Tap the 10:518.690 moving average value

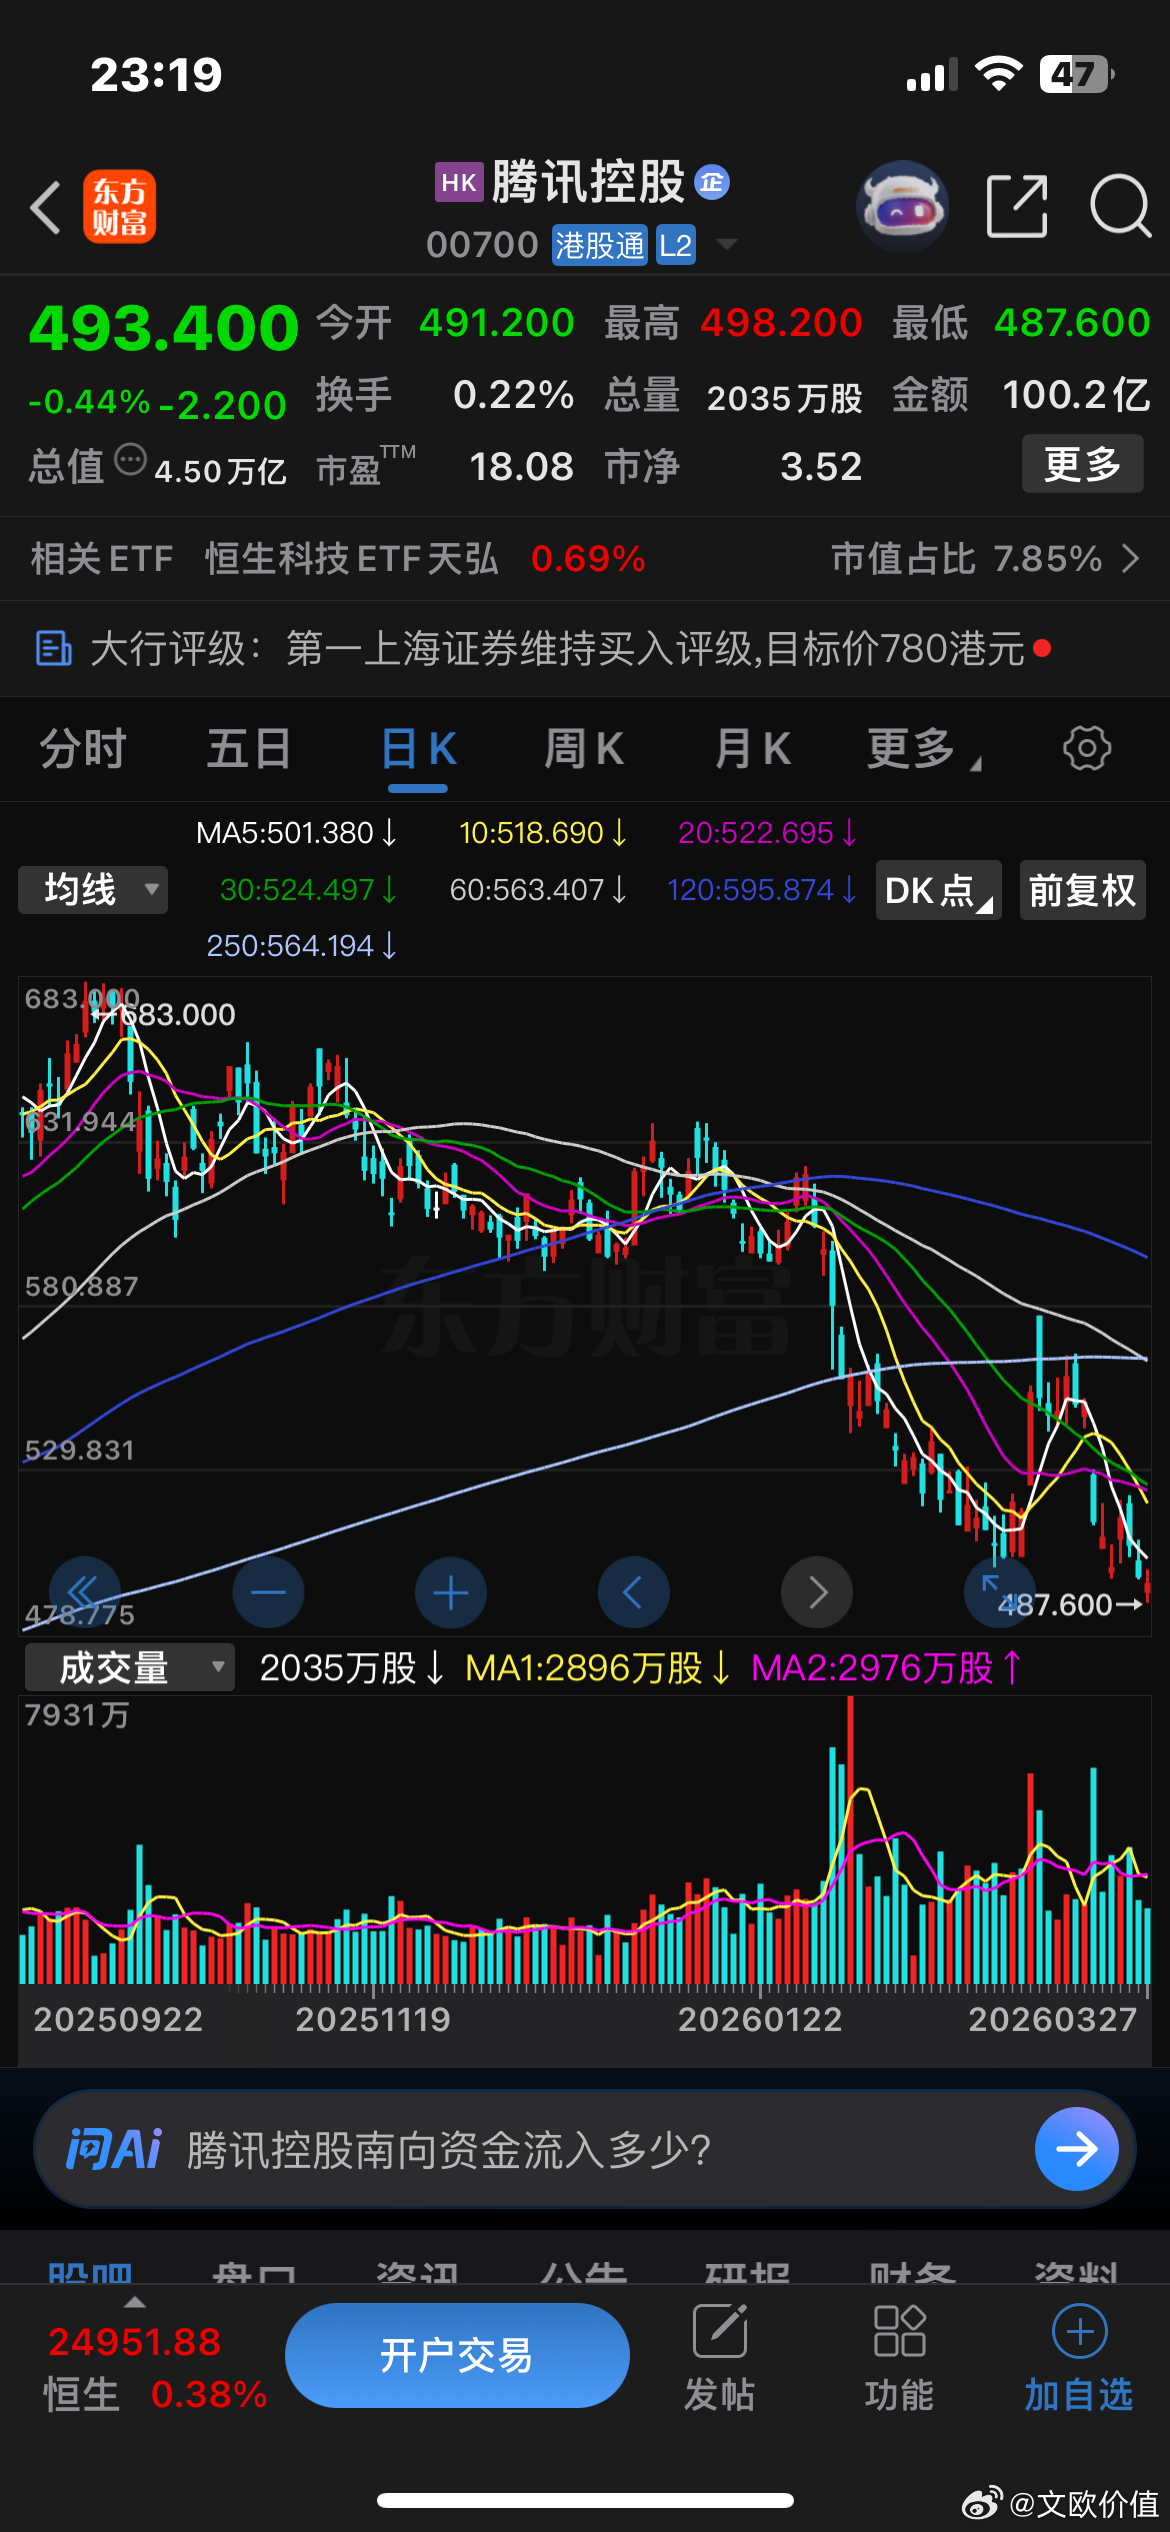point(543,832)
